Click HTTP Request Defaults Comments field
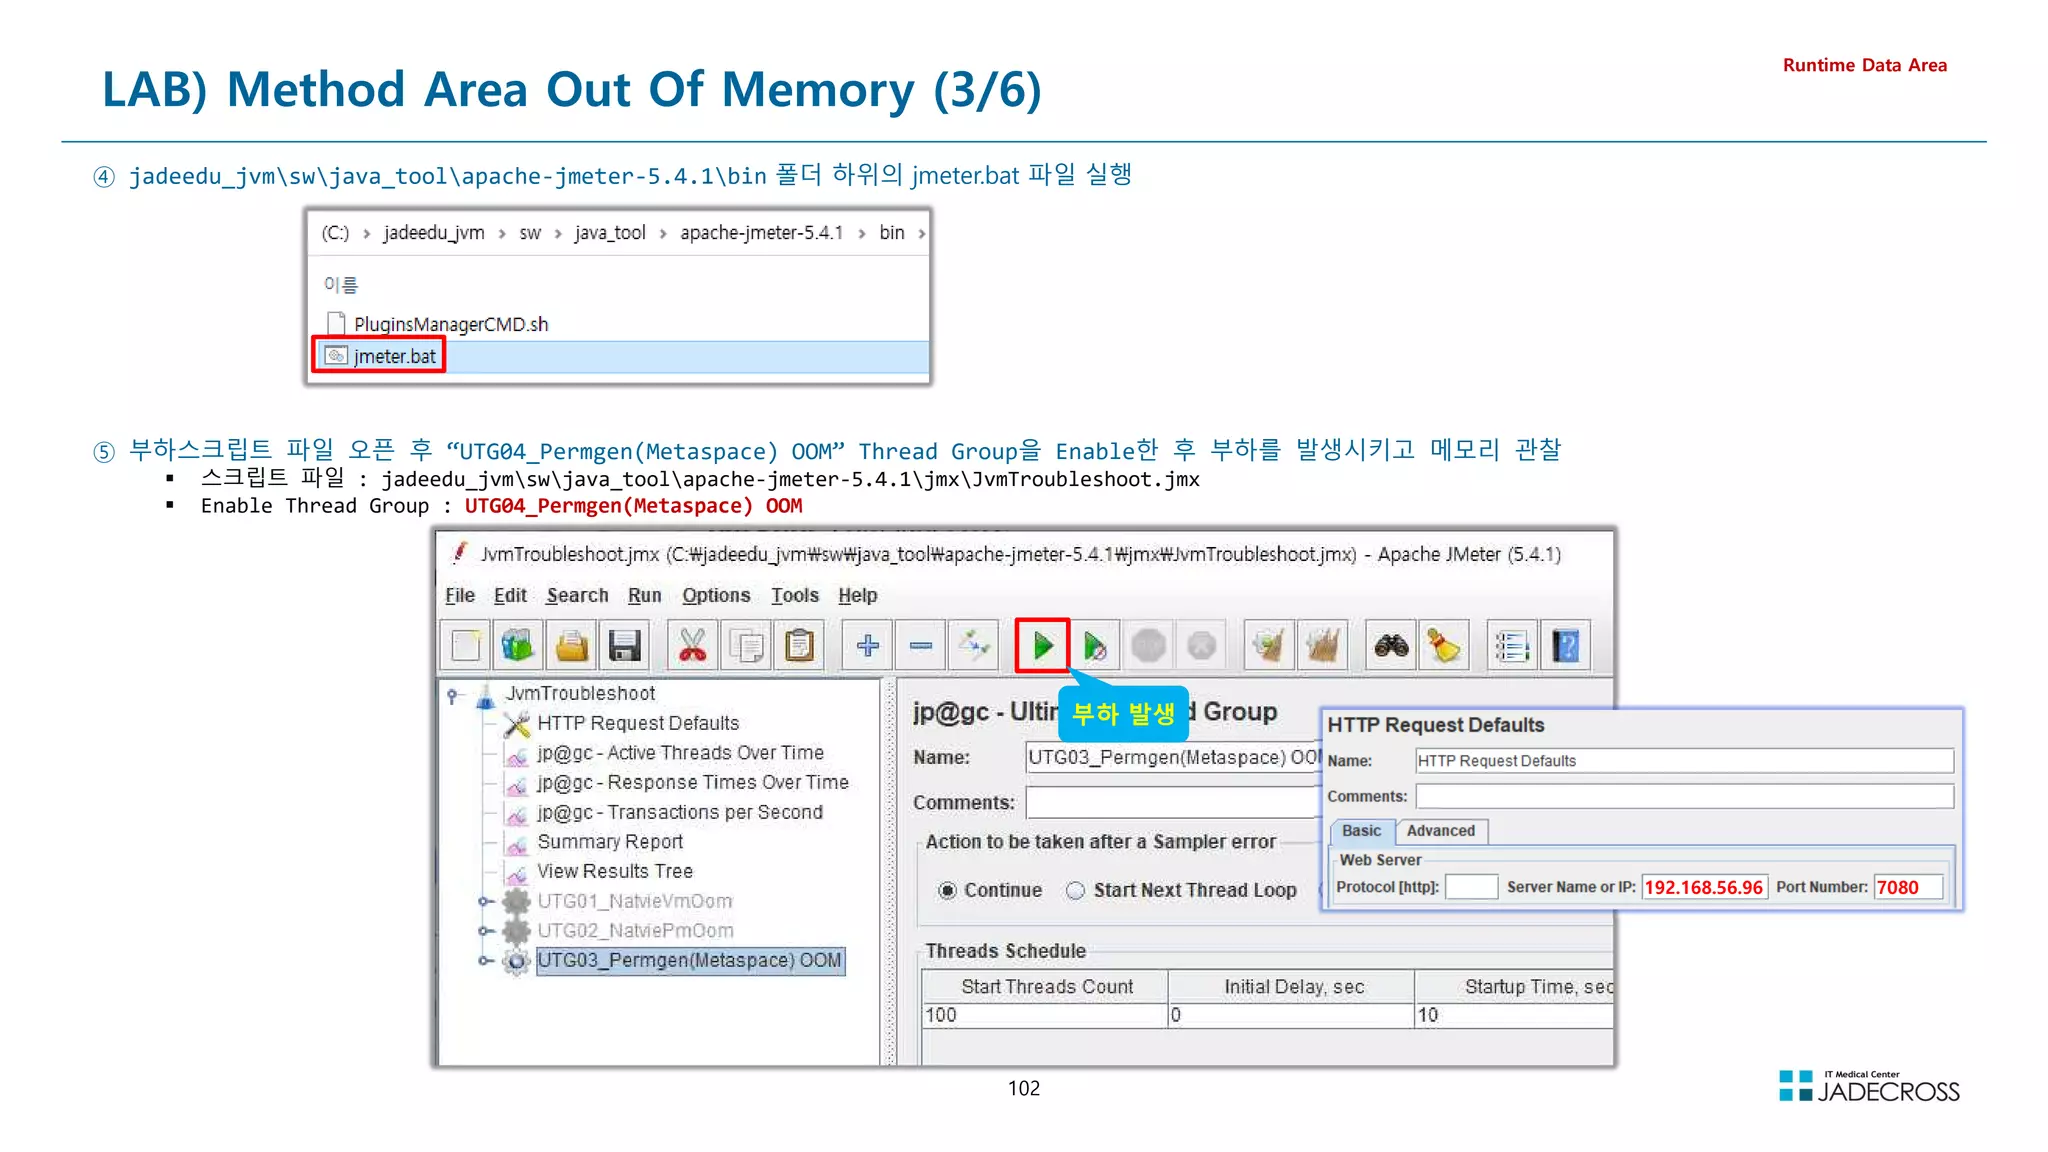The image size is (2048, 1152). [x=1684, y=796]
